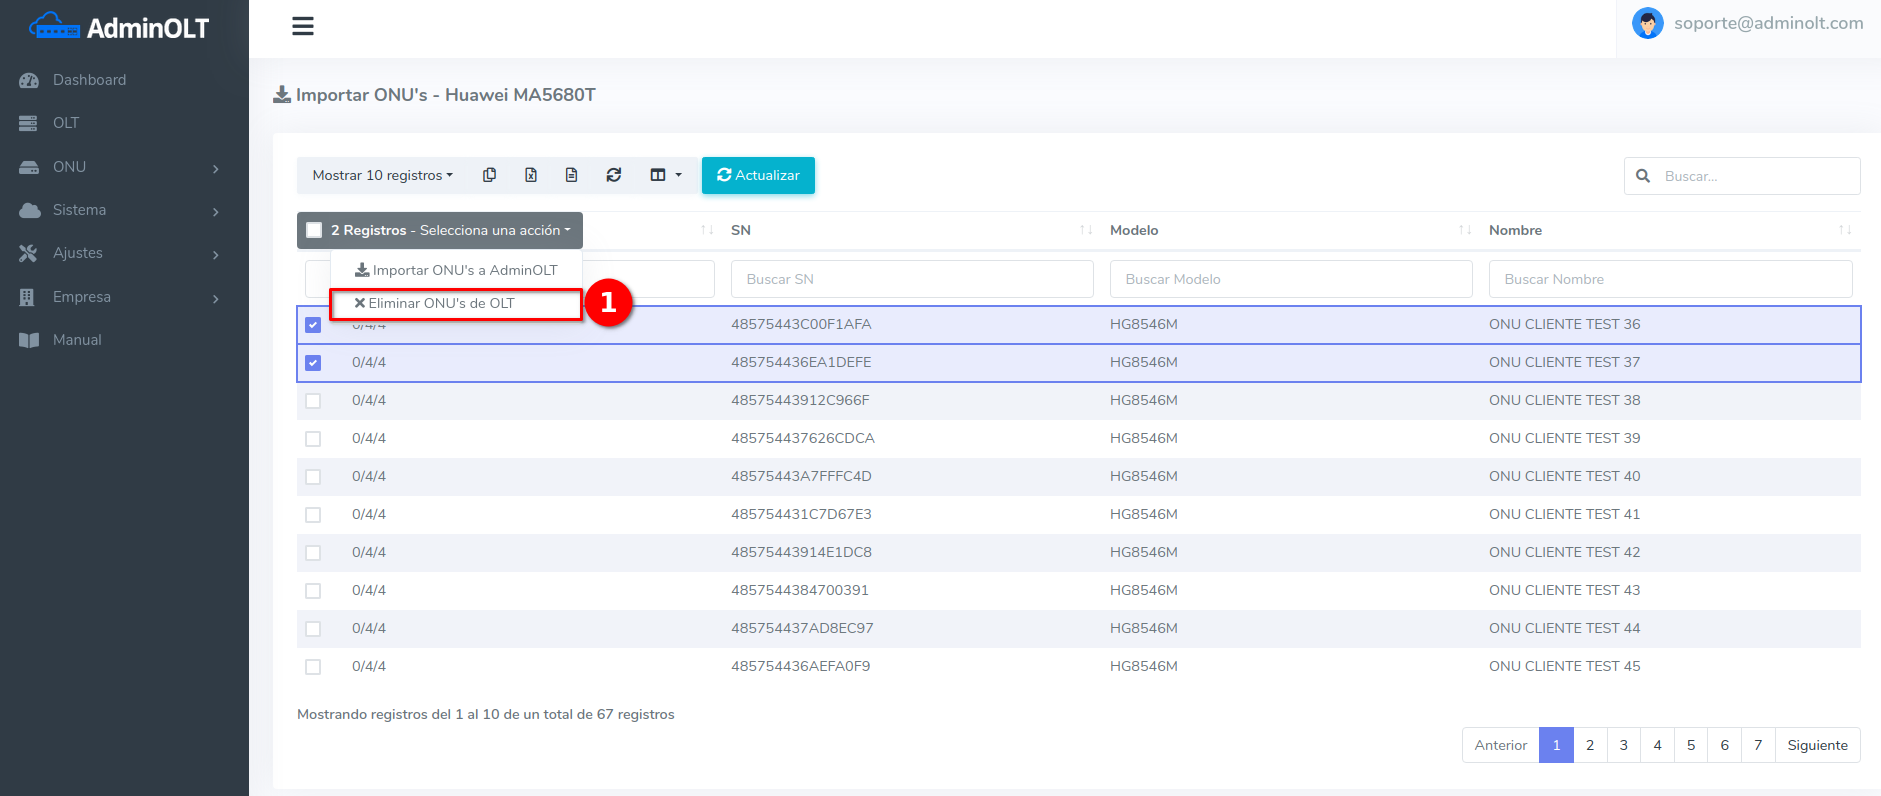Choose Importar ONU's a AdminOLT
Screen dimensions: 1881x796
point(456,270)
